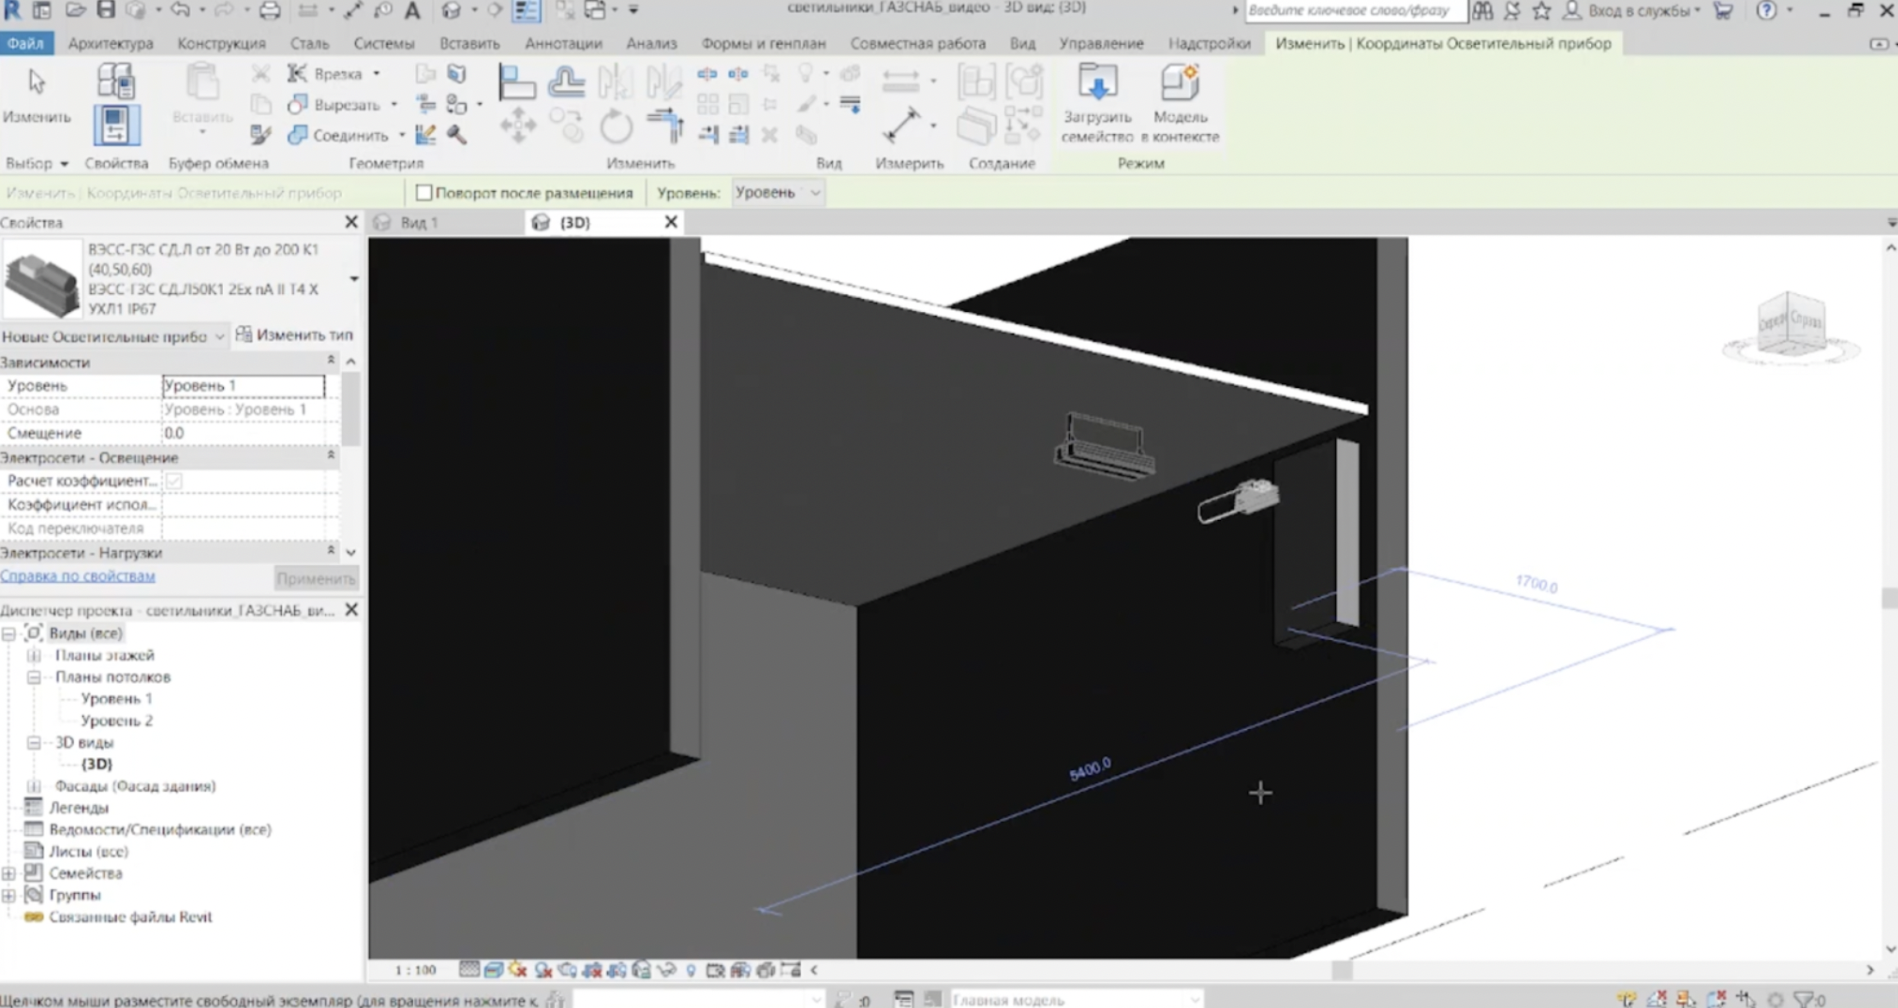Open the family type selector dropdown
The width and height of the screenshot is (1898, 1008).
[353, 279]
